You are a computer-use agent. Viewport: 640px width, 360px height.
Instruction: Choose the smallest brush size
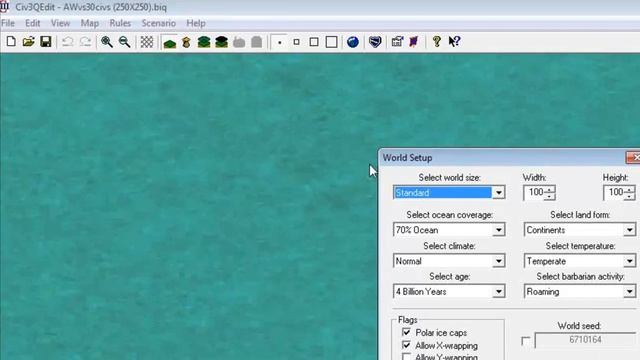280,42
